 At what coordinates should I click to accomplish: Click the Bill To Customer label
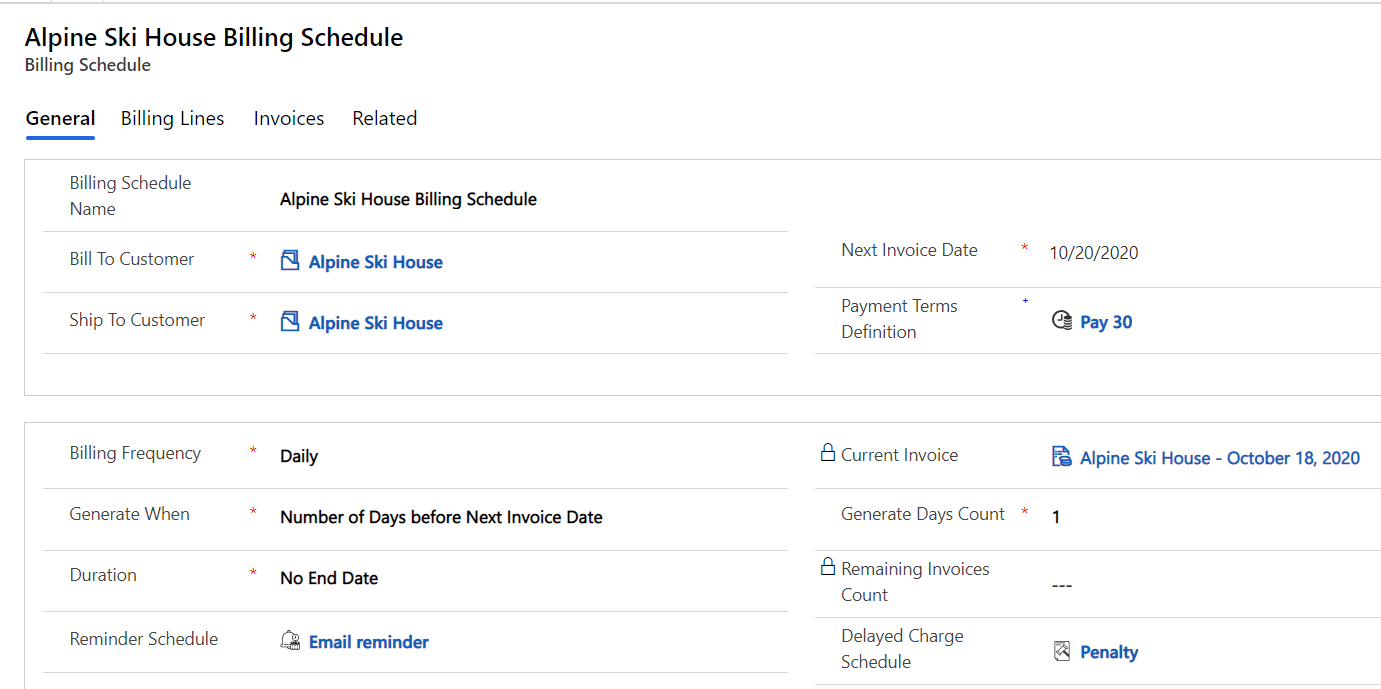(132, 259)
